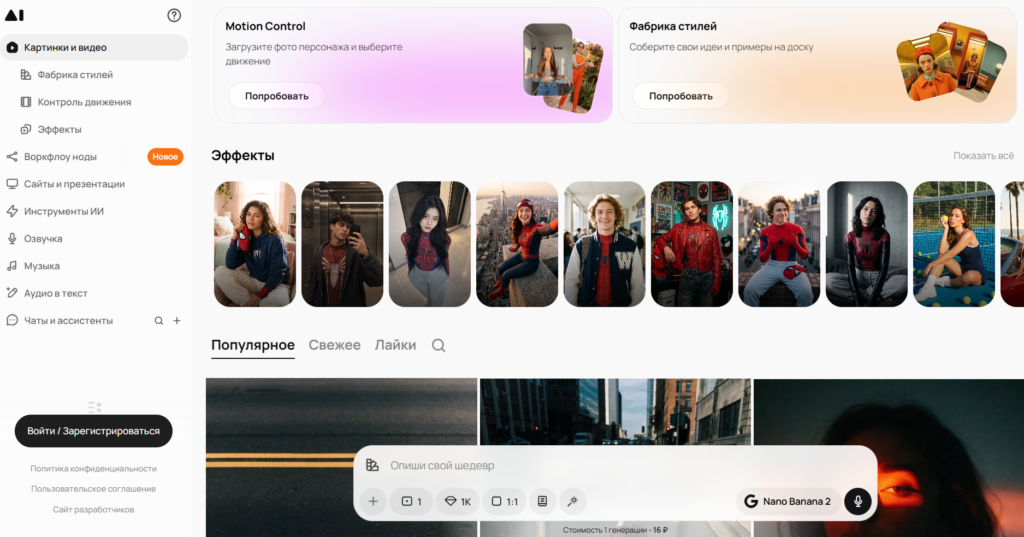This screenshot has height=537, width=1024.
Task: Open varsity jacket W effect thumbnail
Action: click(605, 244)
